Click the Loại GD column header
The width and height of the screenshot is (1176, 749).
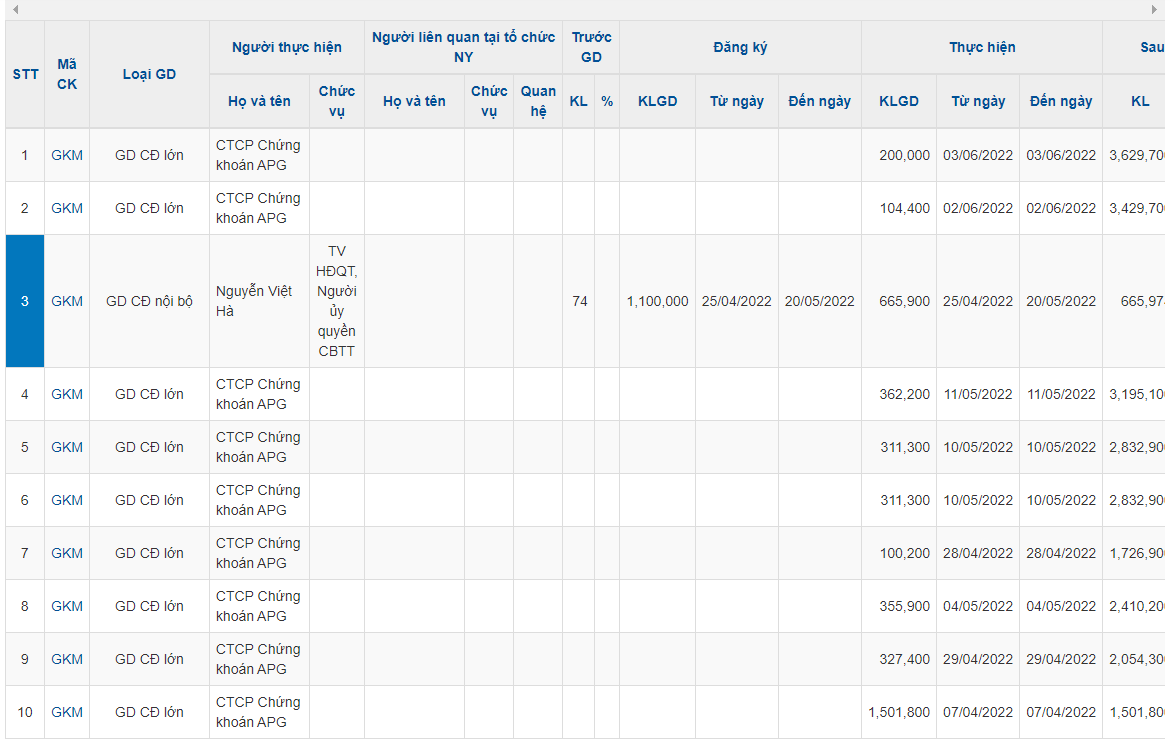149,74
